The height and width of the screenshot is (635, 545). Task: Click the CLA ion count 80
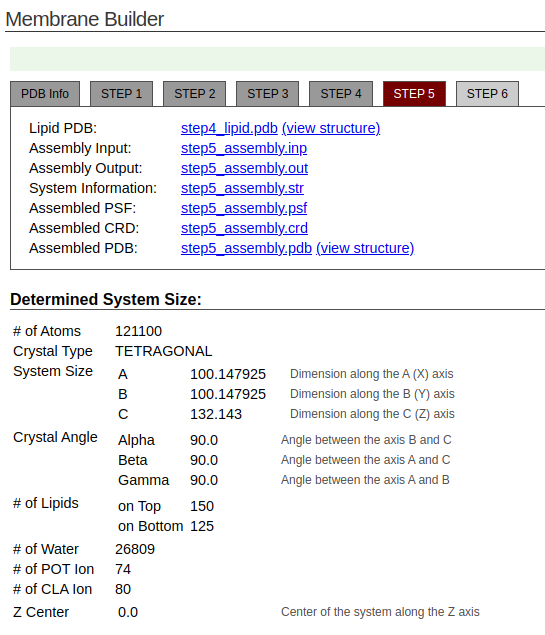[123, 589]
